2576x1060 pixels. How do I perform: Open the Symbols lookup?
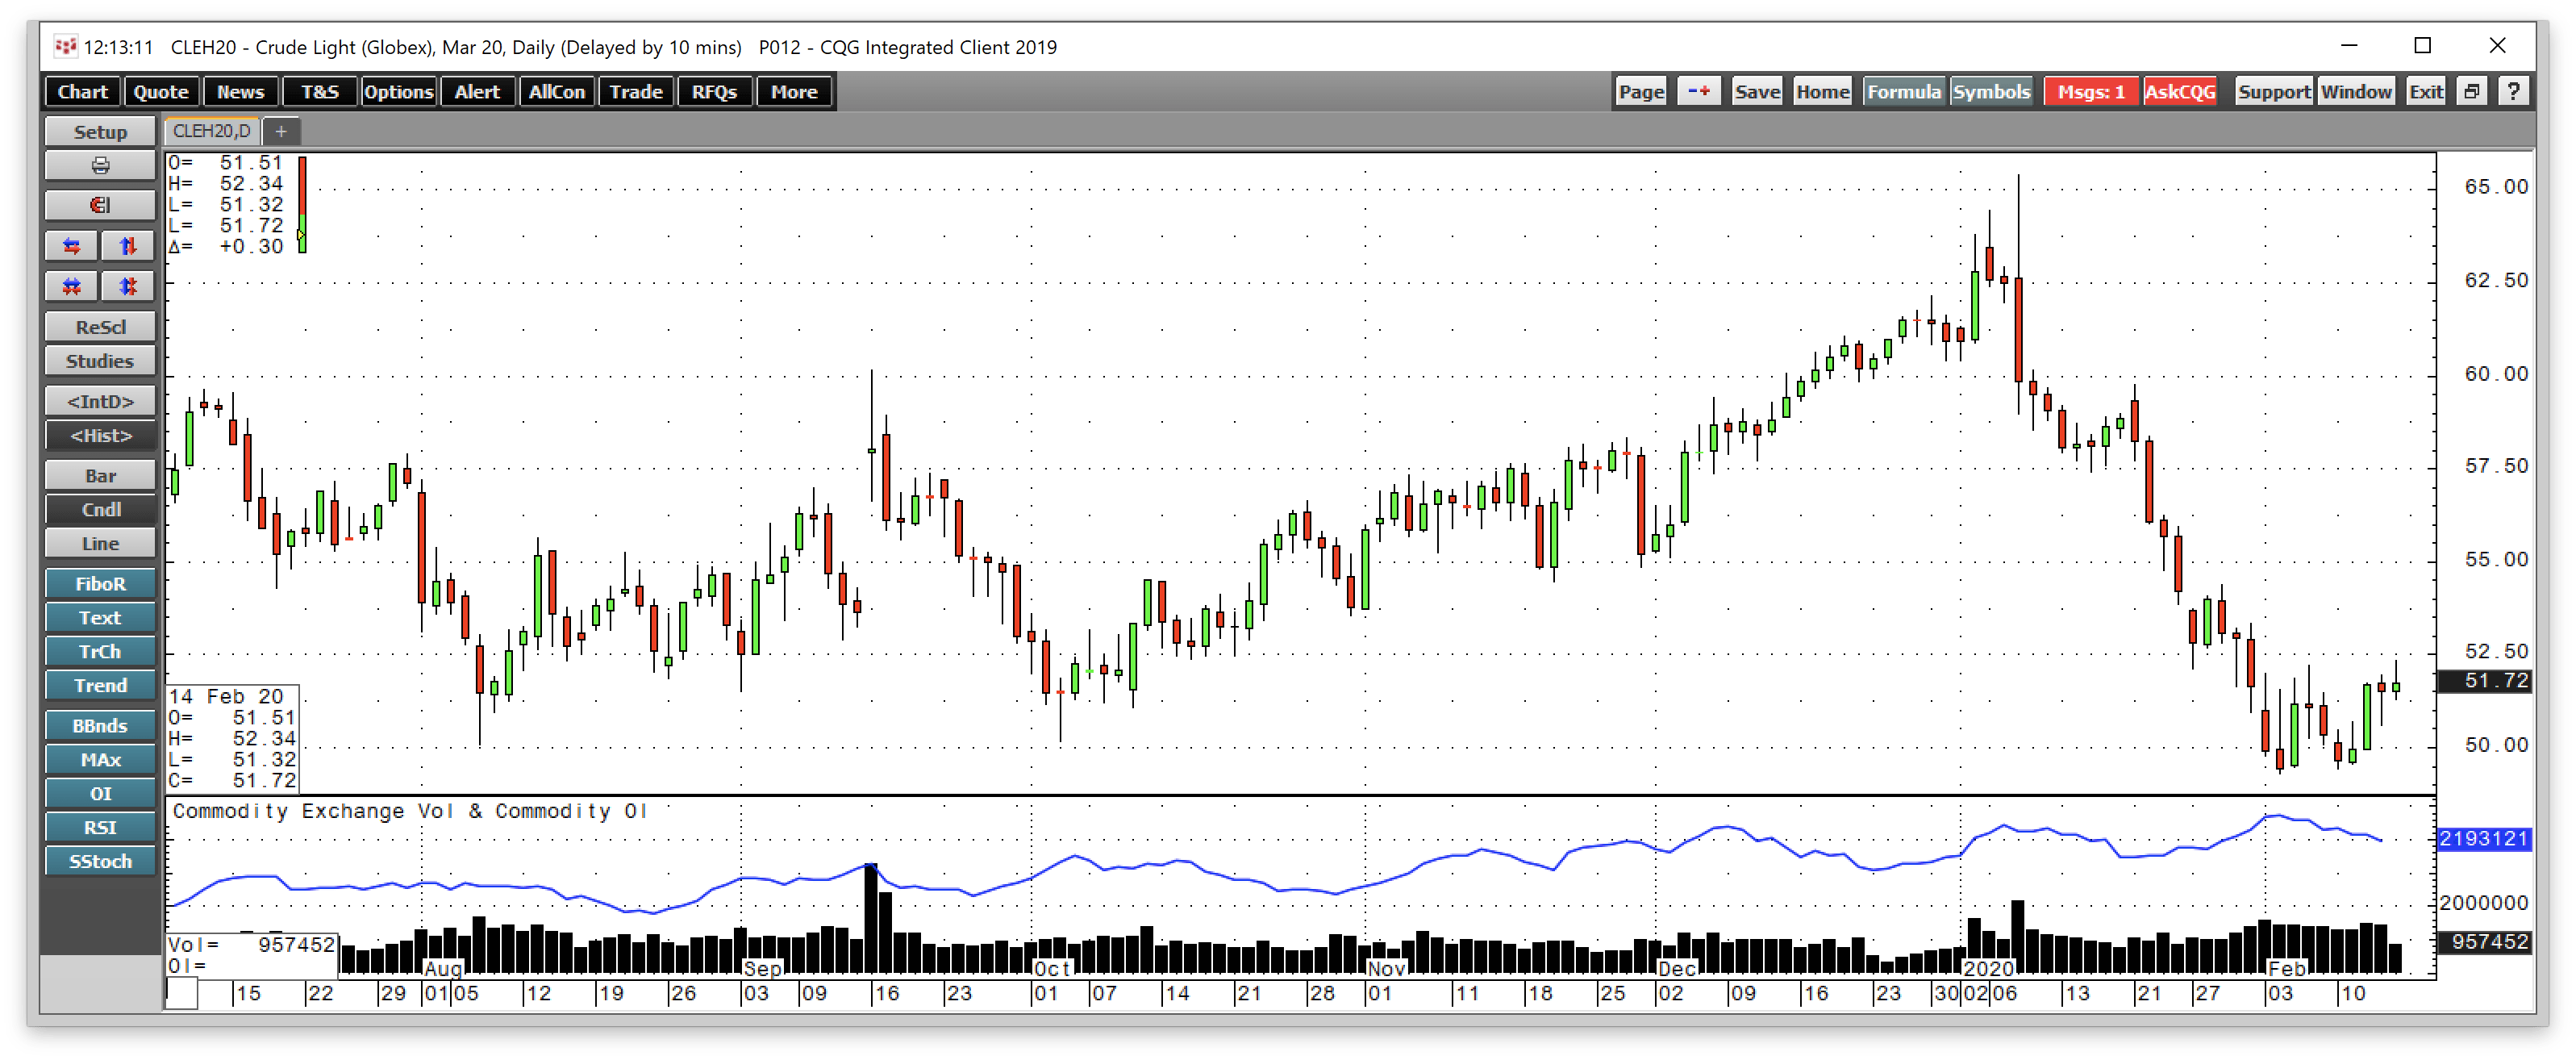(1991, 92)
